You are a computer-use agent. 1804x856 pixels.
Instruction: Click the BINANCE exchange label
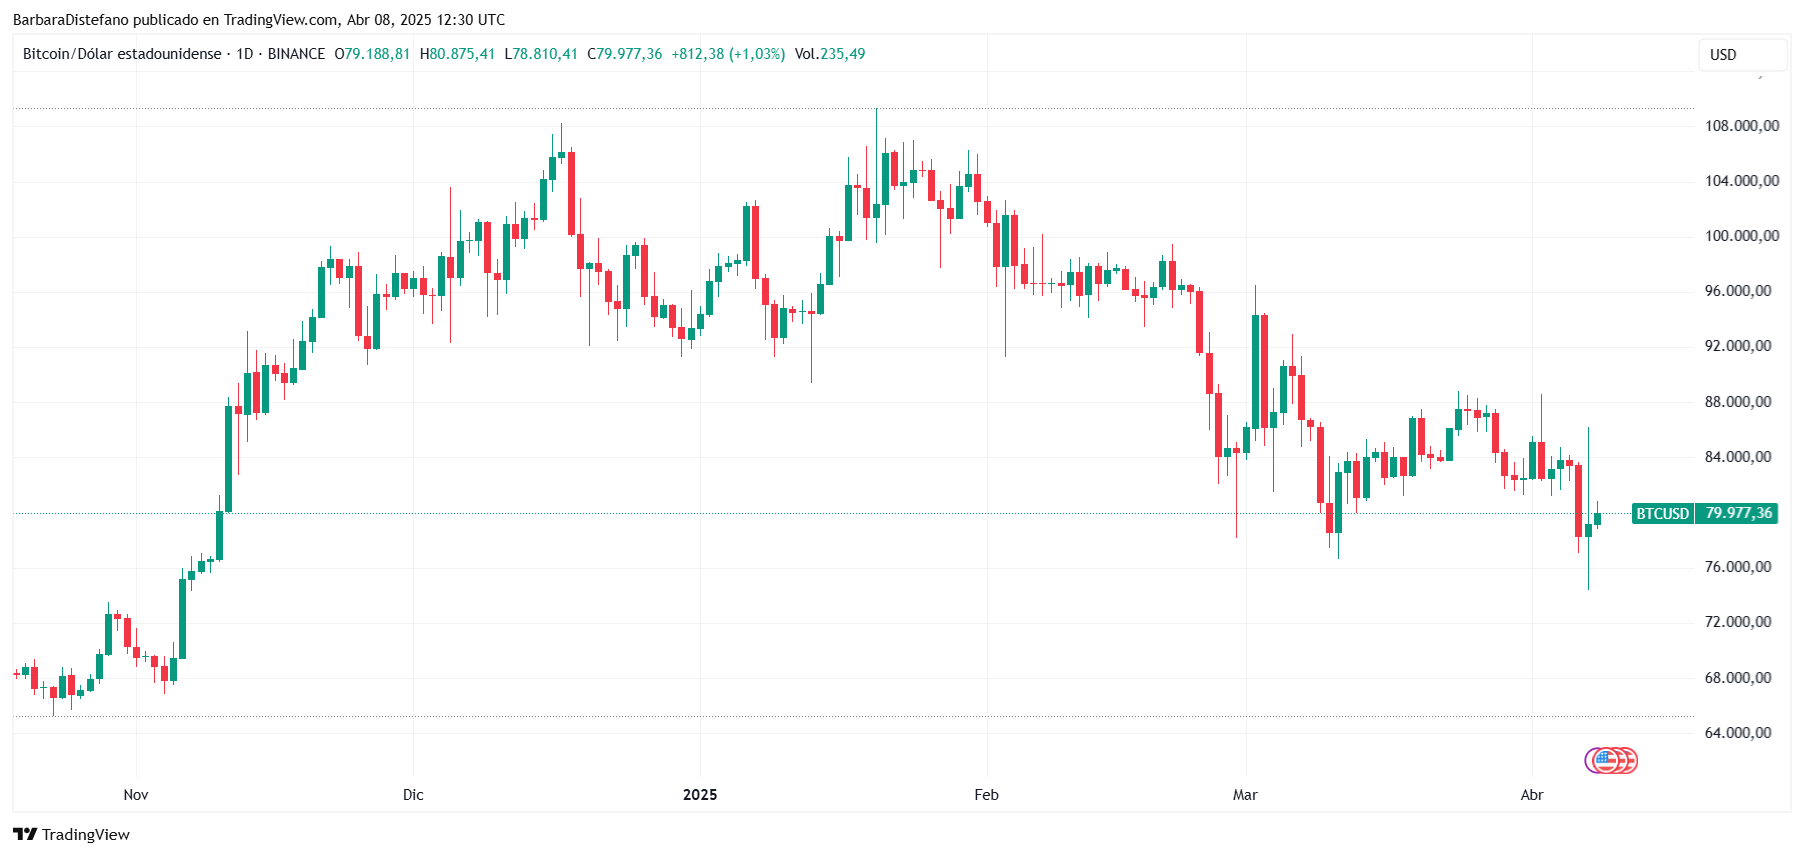click(x=296, y=54)
